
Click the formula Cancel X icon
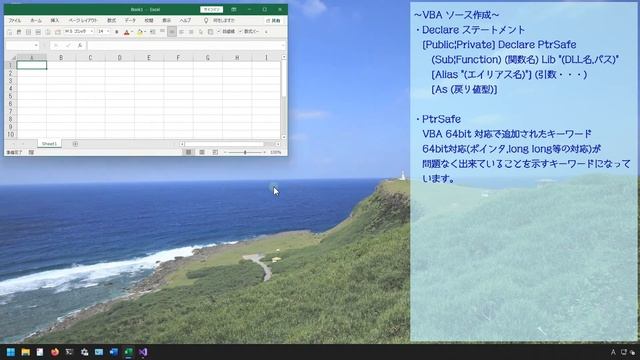point(56,45)
